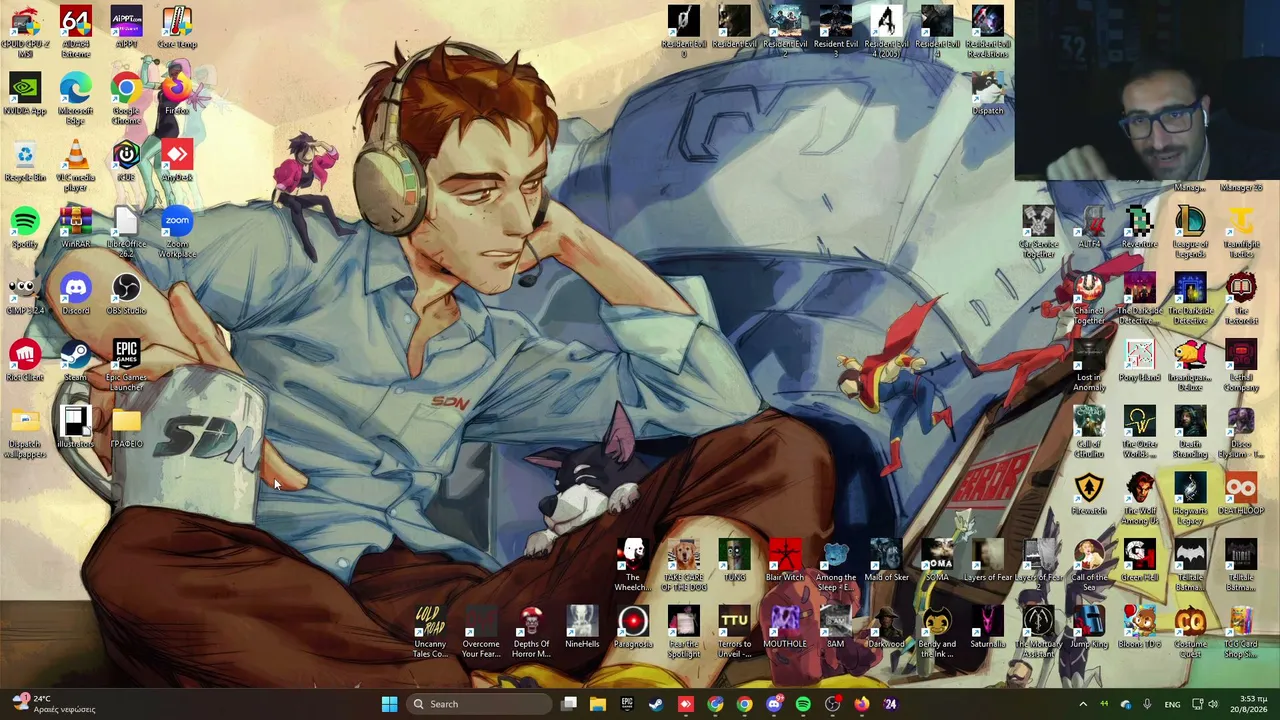The image size is (1280, 720).
Task: Select the OBS Studio desktop icon
Action: coord(126,295)
